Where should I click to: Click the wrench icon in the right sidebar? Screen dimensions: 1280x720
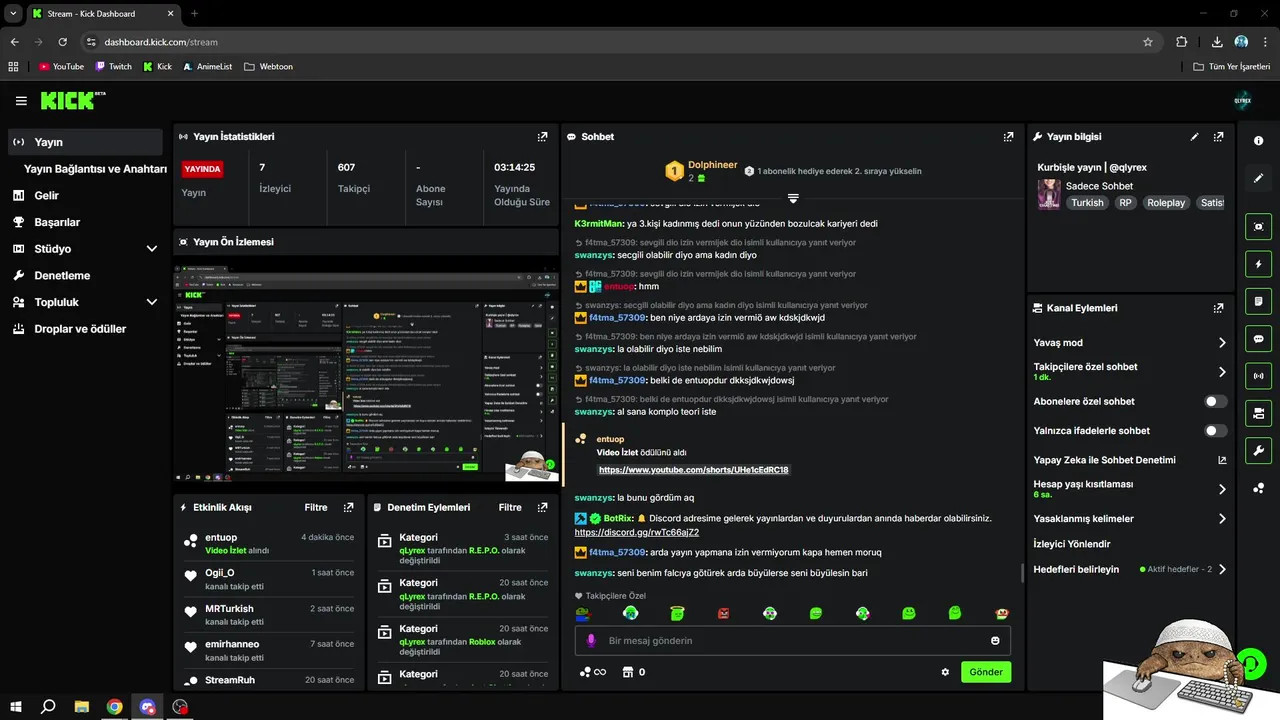(1259, 451)
